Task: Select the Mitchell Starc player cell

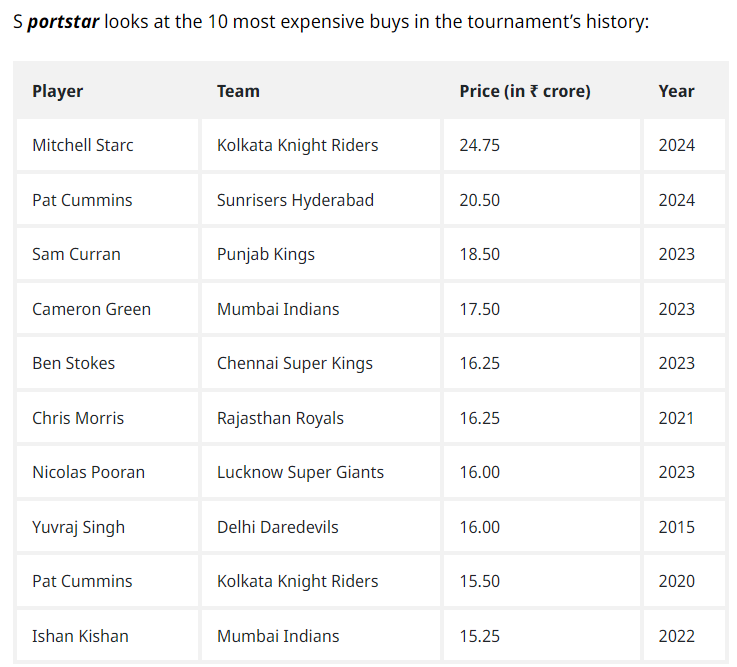Action: [83, 145]
